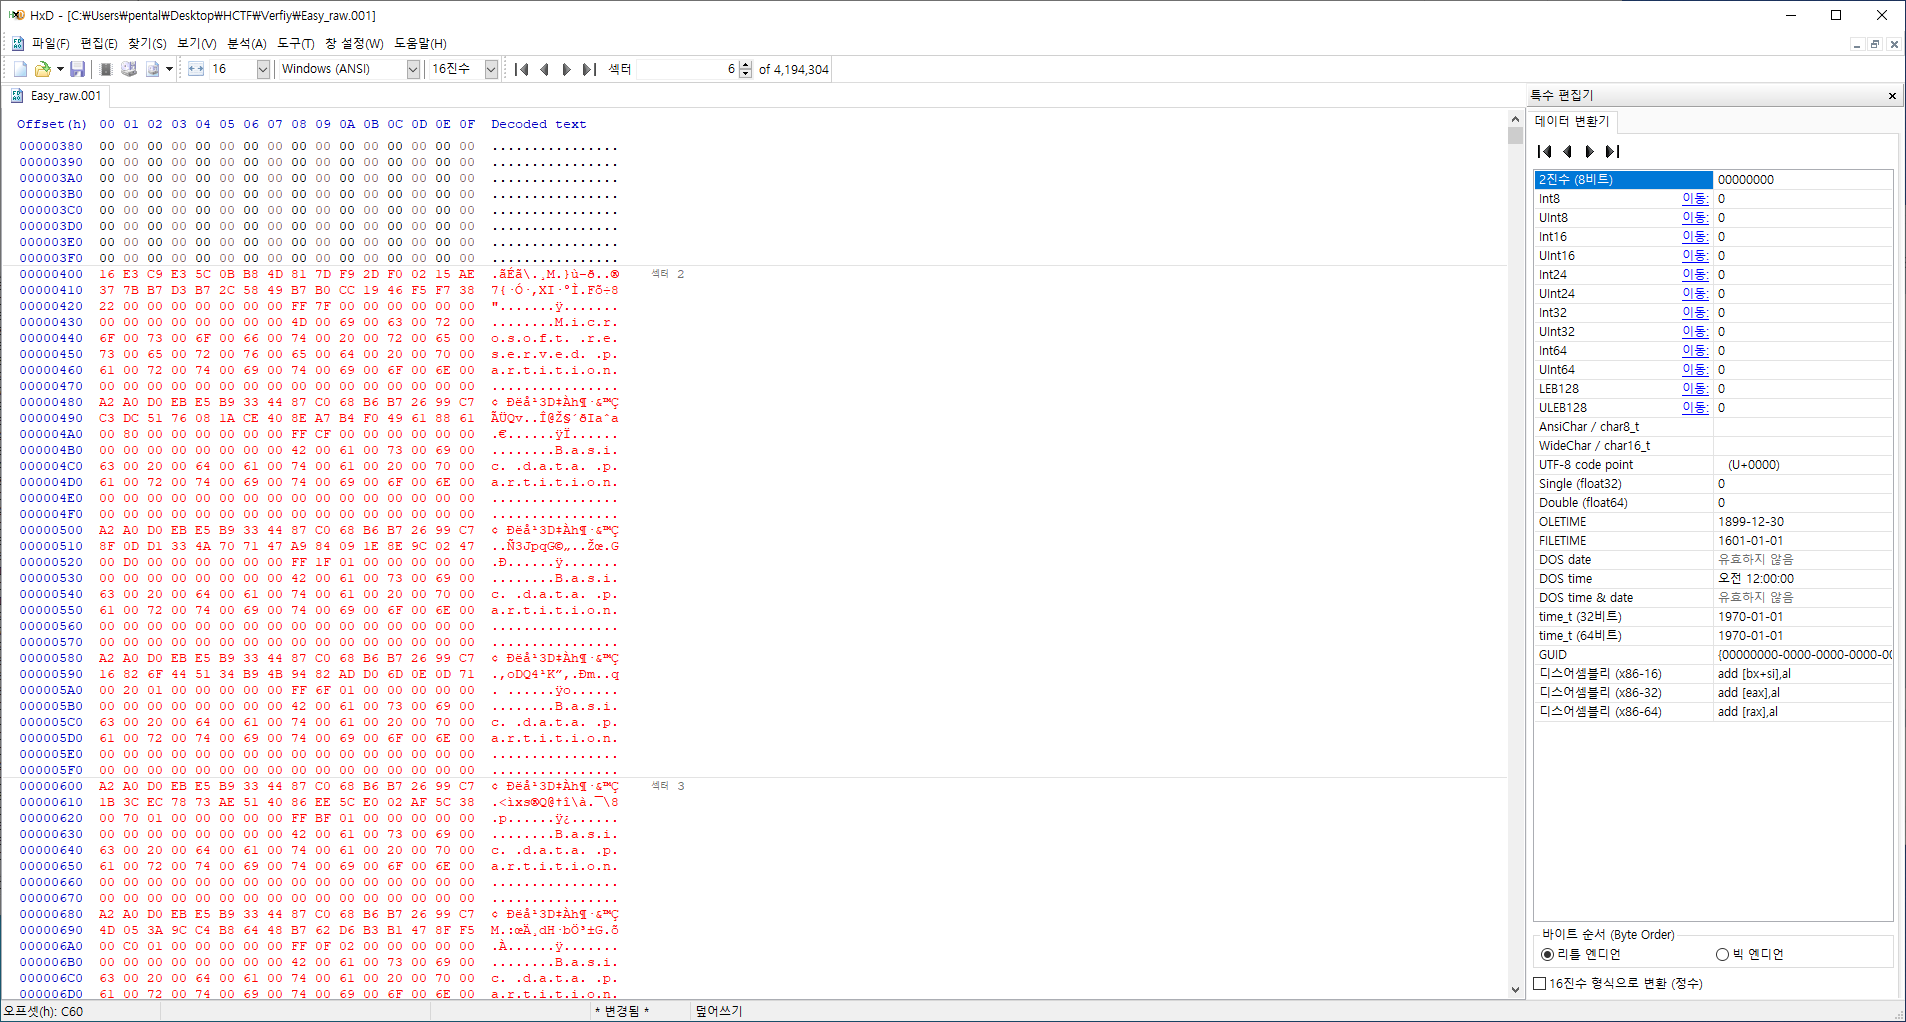Go to next sector in toolbar
Image resolution: width=1906 pixels, height=1022 pixels.
(567, 69)
